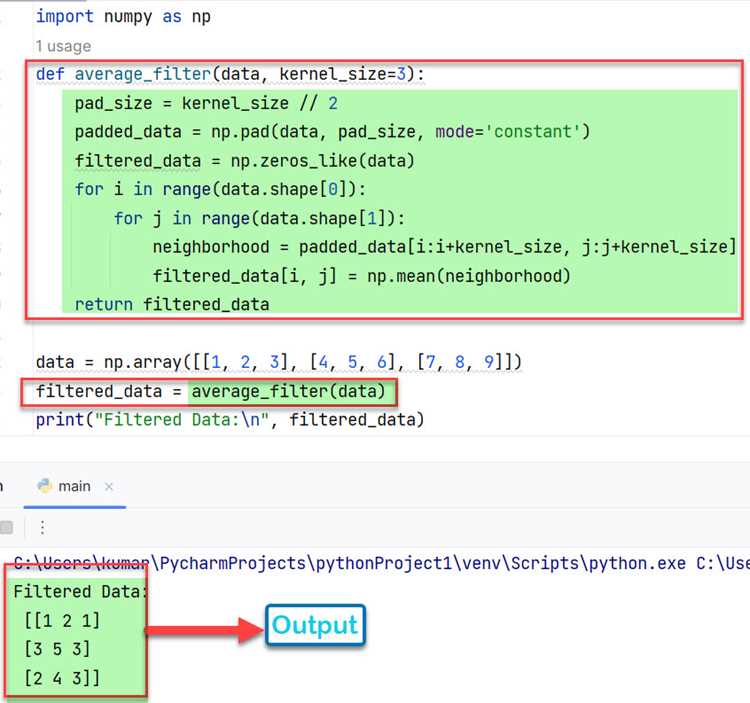
Task: Click the Python icon on main tab
Action: [45, 486]
